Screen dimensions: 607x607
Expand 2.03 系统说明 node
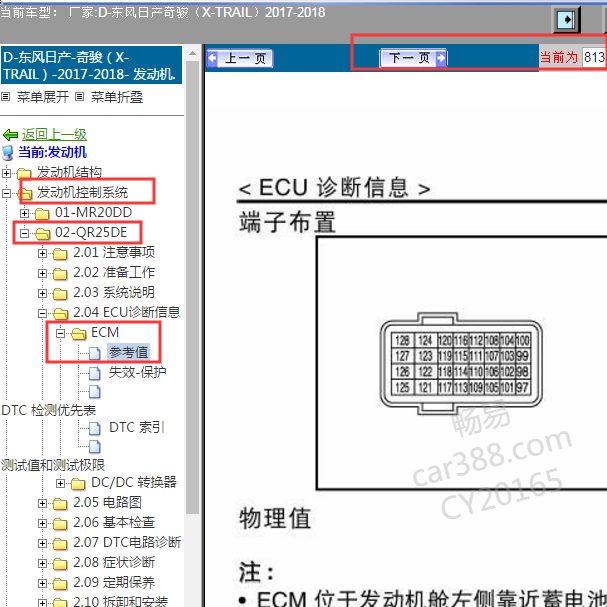pyautogui.click(x=43, y=293)
